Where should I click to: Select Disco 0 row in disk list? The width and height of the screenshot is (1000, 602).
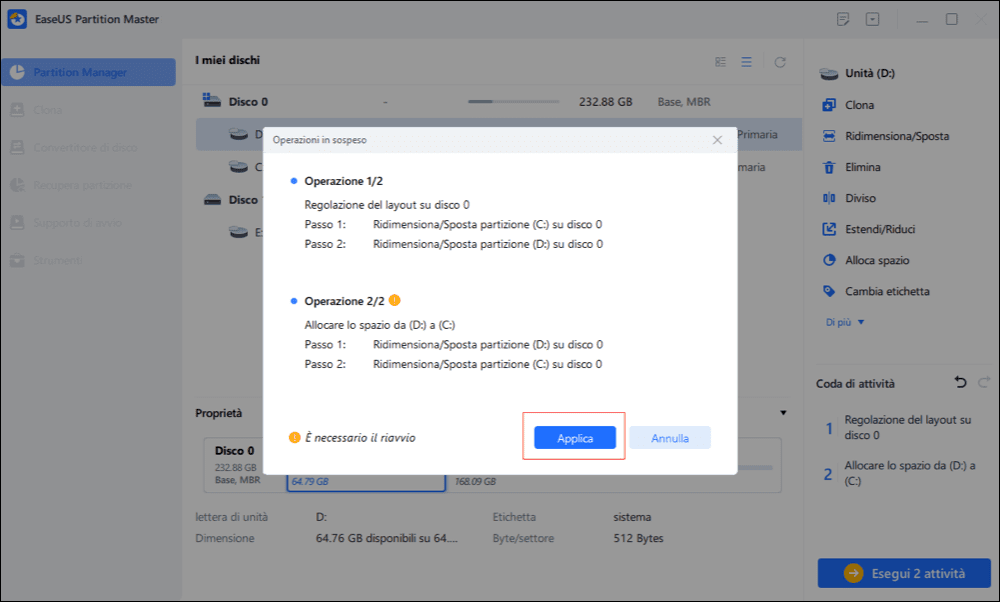499,101
